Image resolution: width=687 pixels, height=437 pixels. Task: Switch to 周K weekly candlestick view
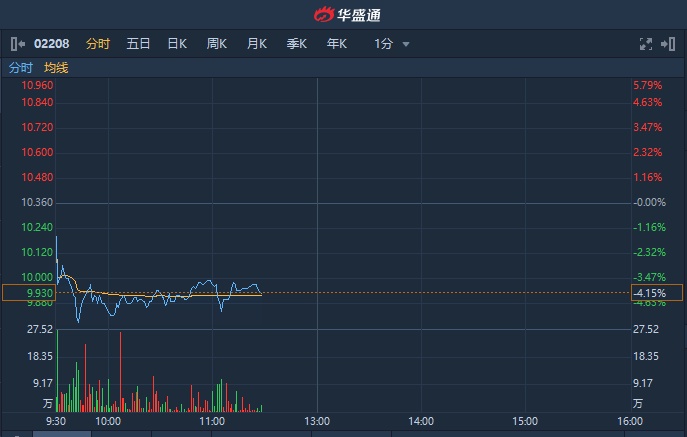(x=217, y=44)
